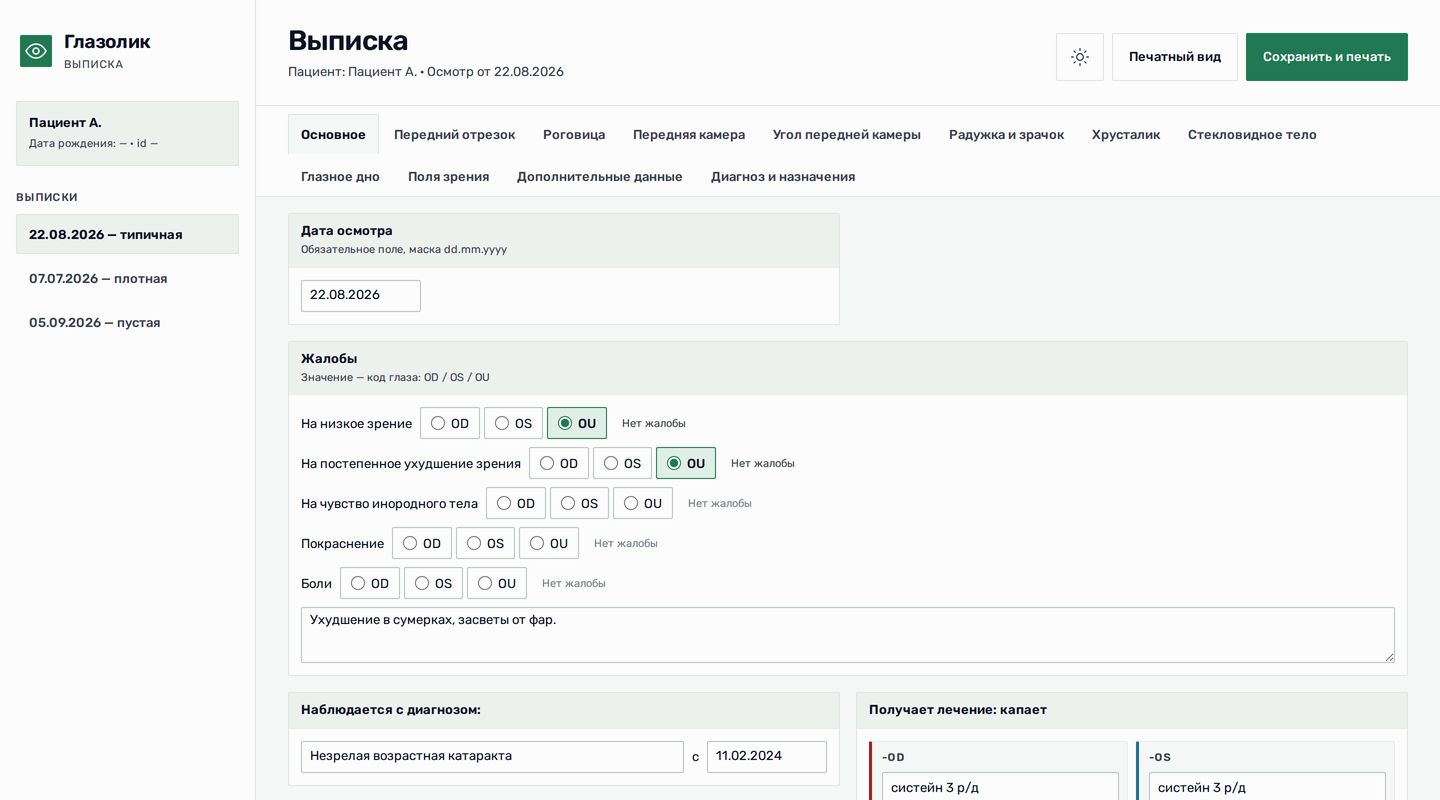Select record 22.08.2026 — типичная

point(127,234)
